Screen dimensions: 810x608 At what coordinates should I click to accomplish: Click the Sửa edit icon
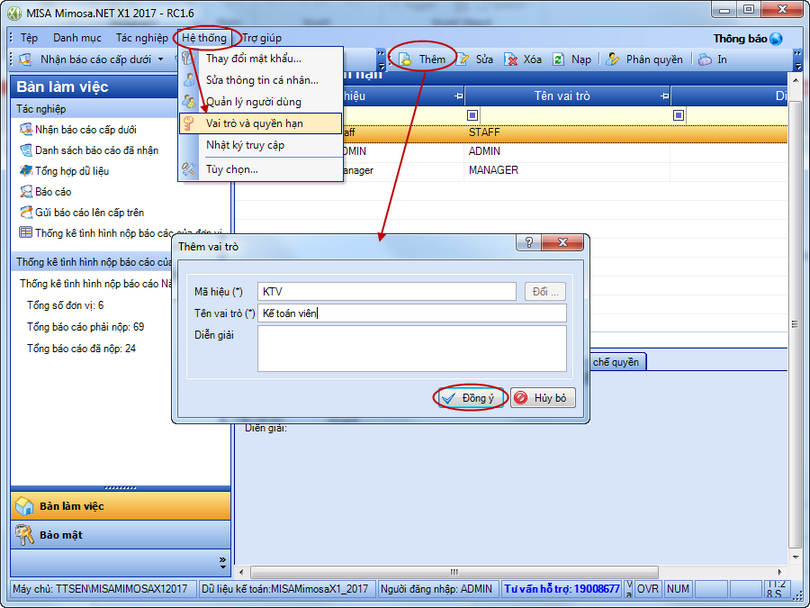[x=462, y=60]
